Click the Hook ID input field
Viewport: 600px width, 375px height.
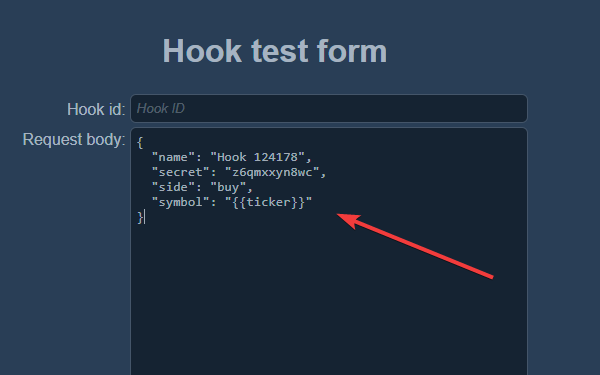(329, 109)
